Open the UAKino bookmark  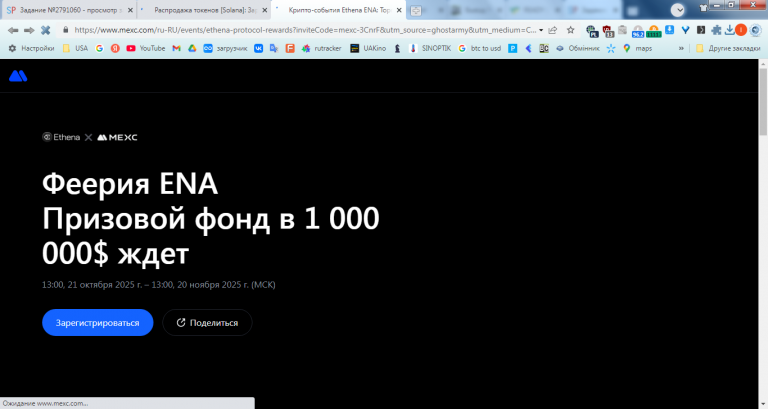coord(368,48)
